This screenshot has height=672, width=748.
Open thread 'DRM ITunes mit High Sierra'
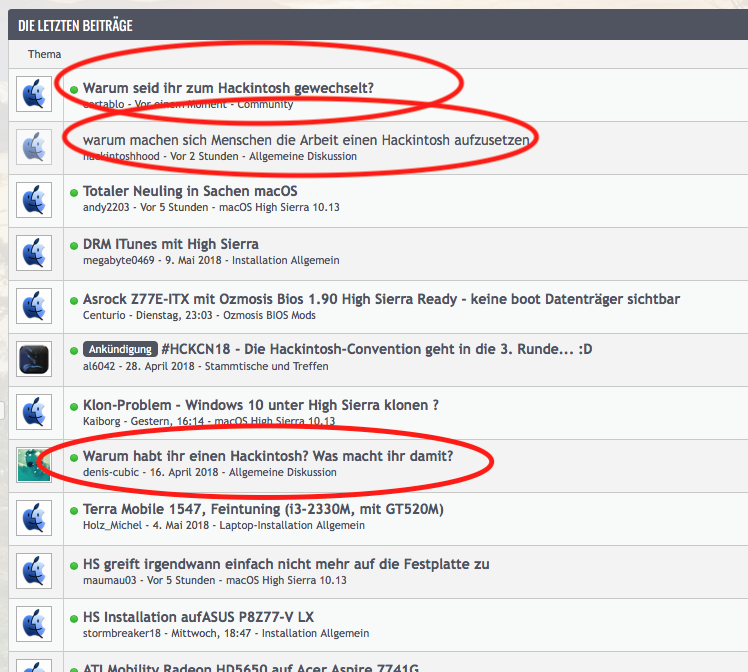(x=171, y=244)
